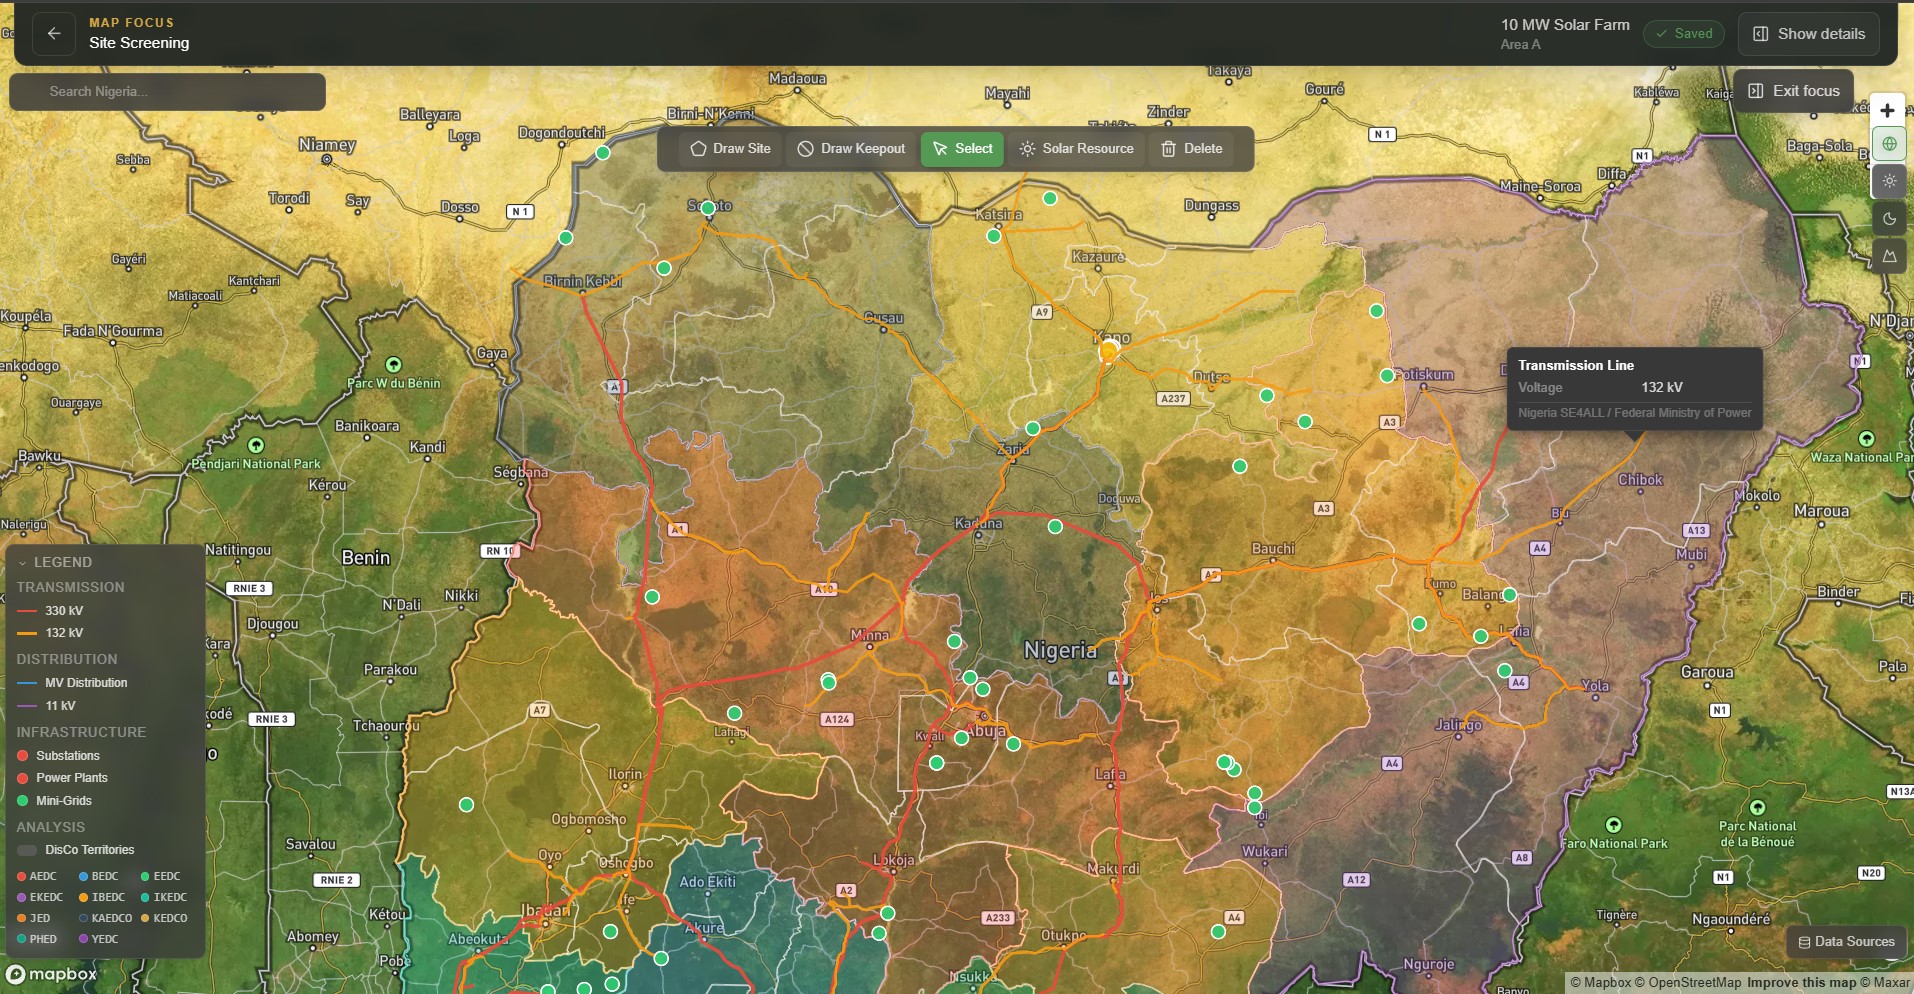Focus the Search Nigeria field
Image resolution: width=1914 pixels, height=994 pixels.
pyautogui.click(x=167, y=92)
